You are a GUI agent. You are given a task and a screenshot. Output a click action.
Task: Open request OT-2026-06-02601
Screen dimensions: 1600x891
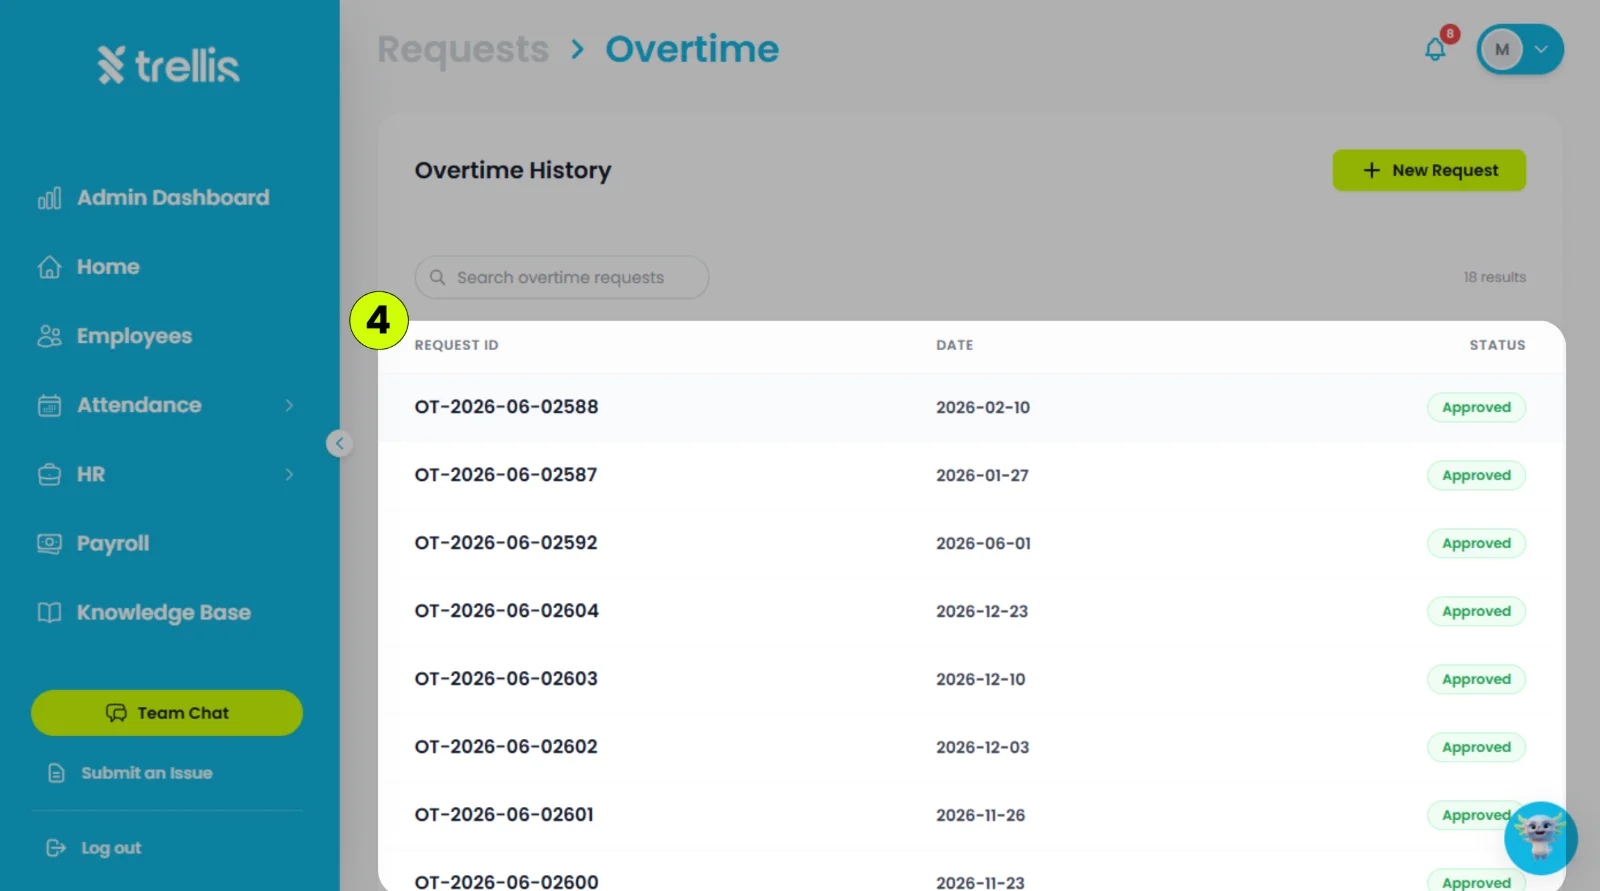click(504, 815)
